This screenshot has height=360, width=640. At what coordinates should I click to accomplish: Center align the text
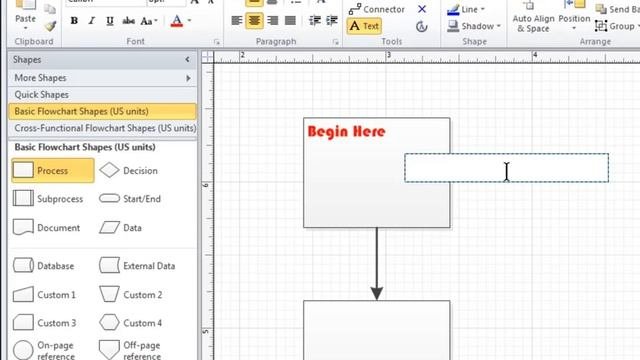click(x=254, y=20)
